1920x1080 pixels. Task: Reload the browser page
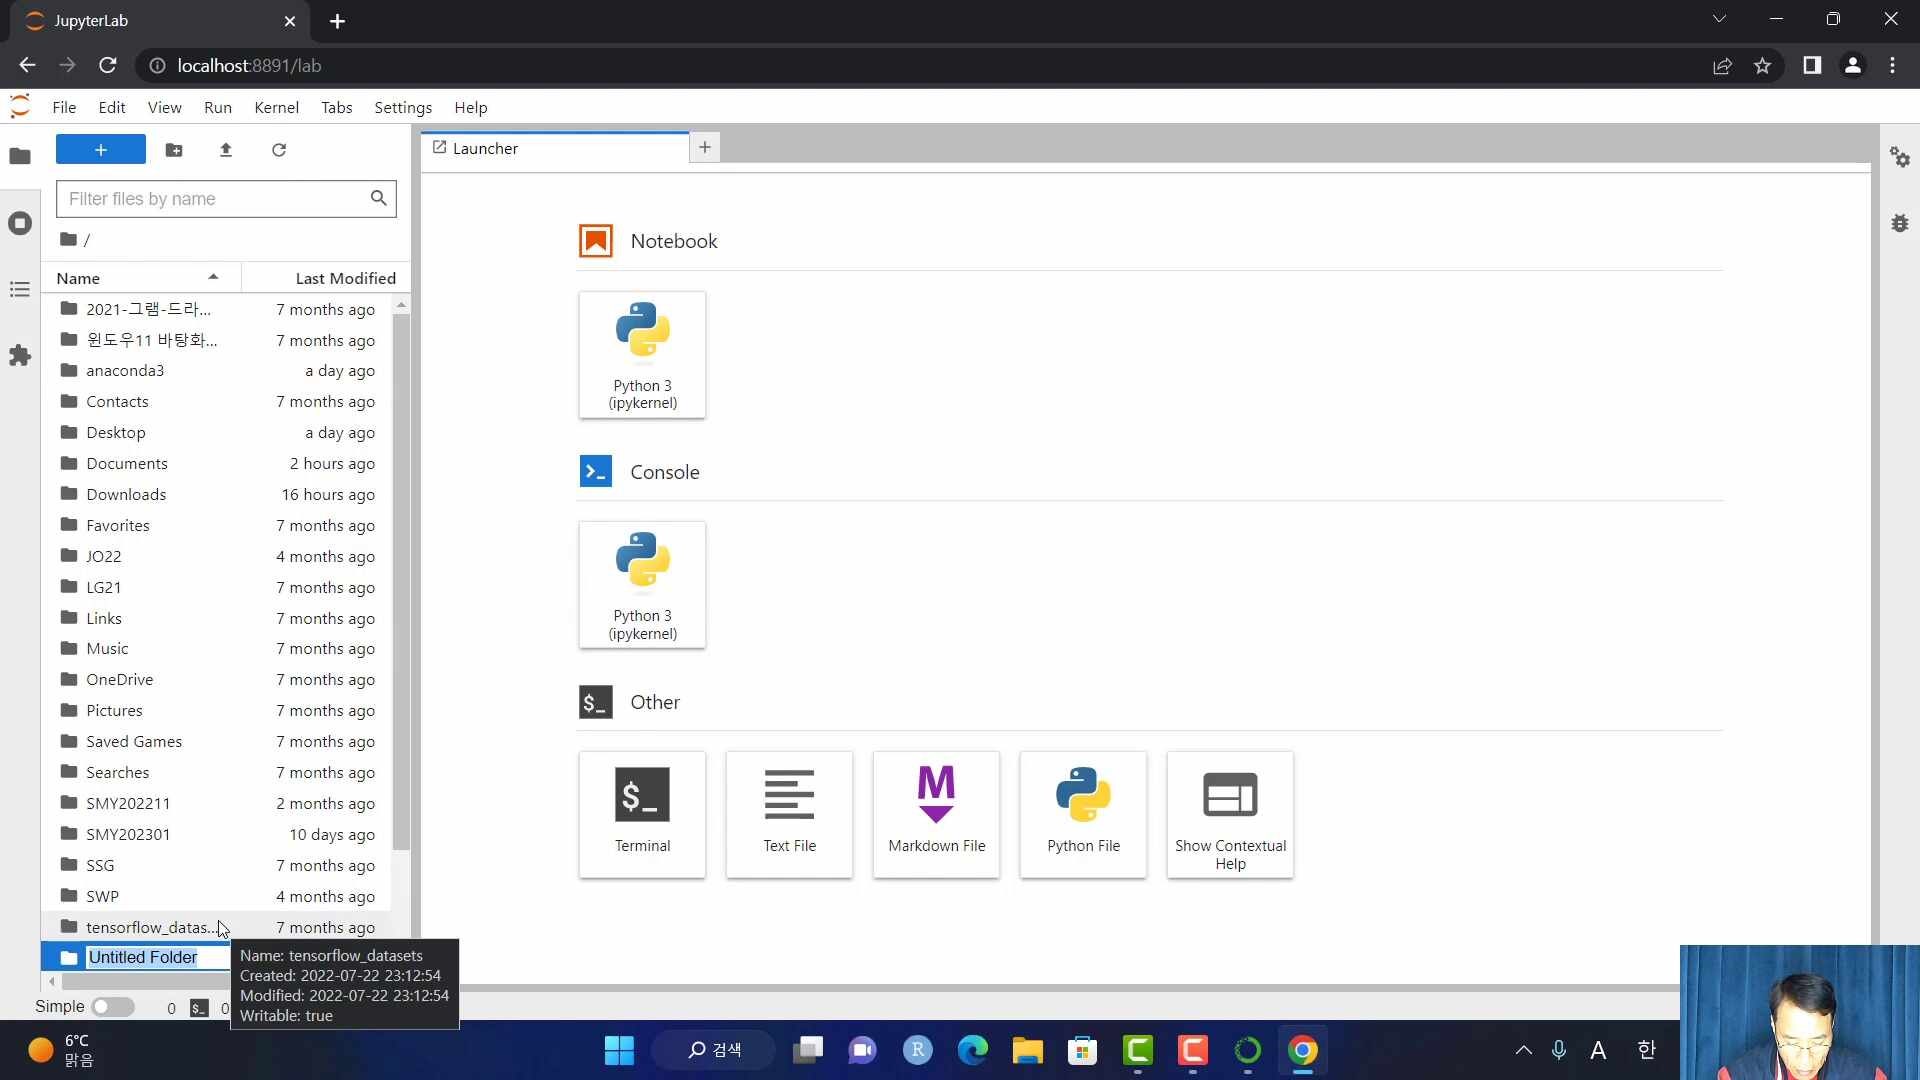click(x=108, y=66)
